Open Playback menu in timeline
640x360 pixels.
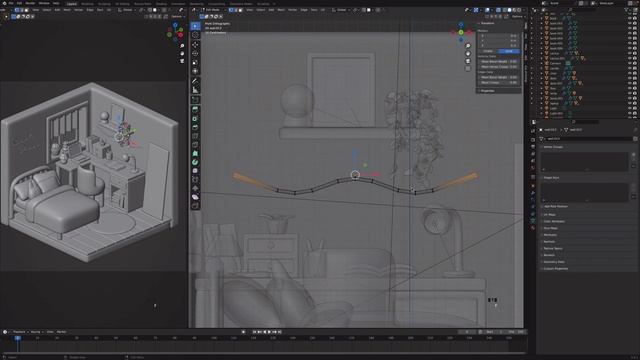19,332
